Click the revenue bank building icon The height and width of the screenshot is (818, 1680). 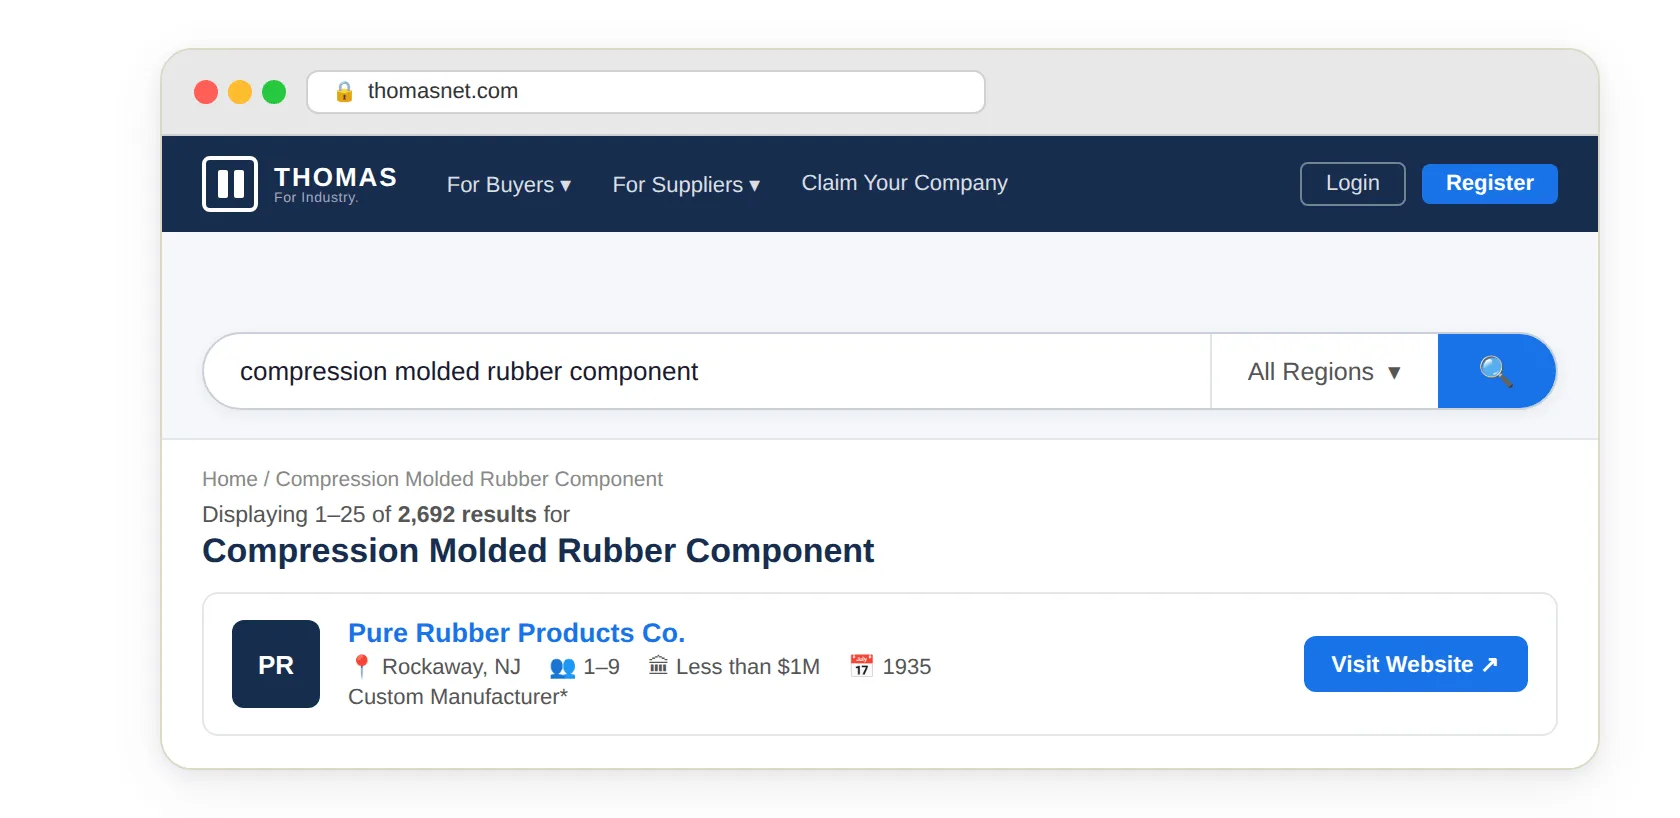658,666
